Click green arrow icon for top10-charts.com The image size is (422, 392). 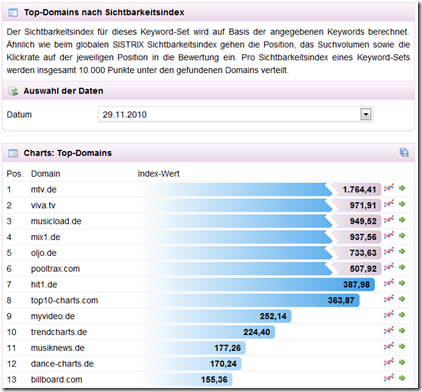coord(402,299)
